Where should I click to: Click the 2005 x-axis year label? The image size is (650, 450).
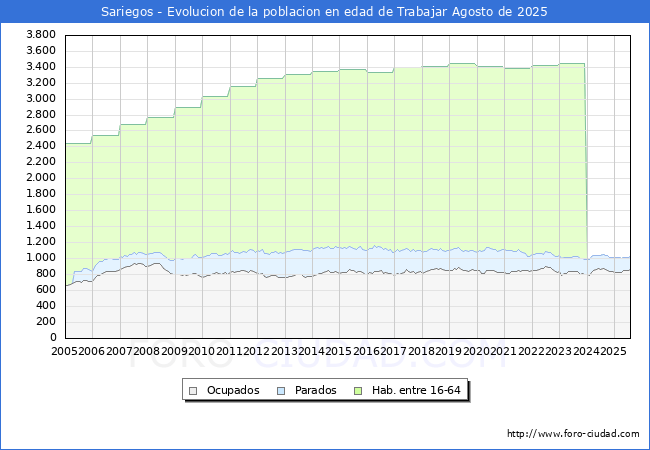pyautogui.click(x=65, y=351)
